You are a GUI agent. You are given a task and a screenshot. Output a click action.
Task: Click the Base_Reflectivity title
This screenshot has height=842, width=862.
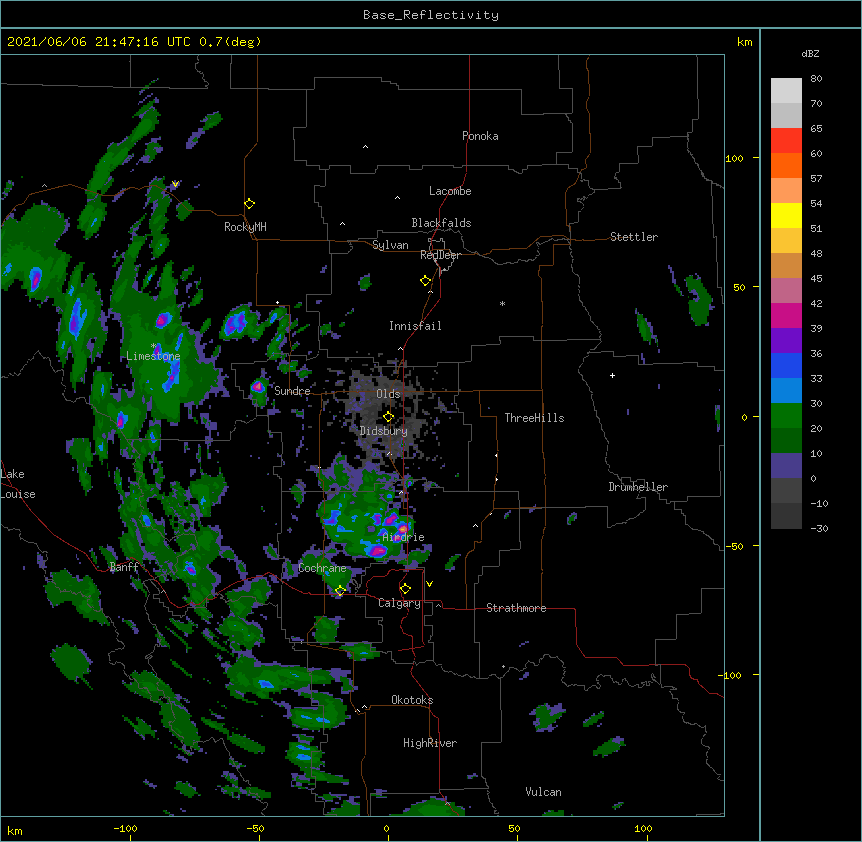click(431, 15)
